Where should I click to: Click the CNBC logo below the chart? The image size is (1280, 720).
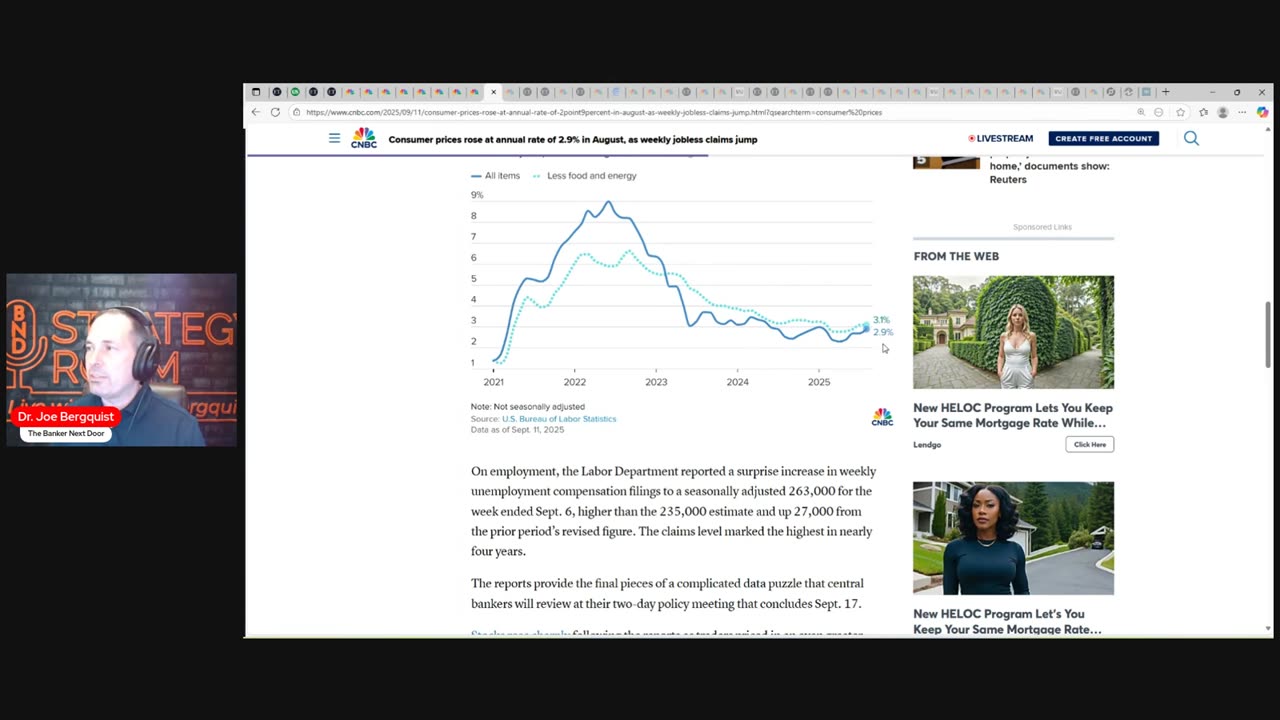click(882, 418)
